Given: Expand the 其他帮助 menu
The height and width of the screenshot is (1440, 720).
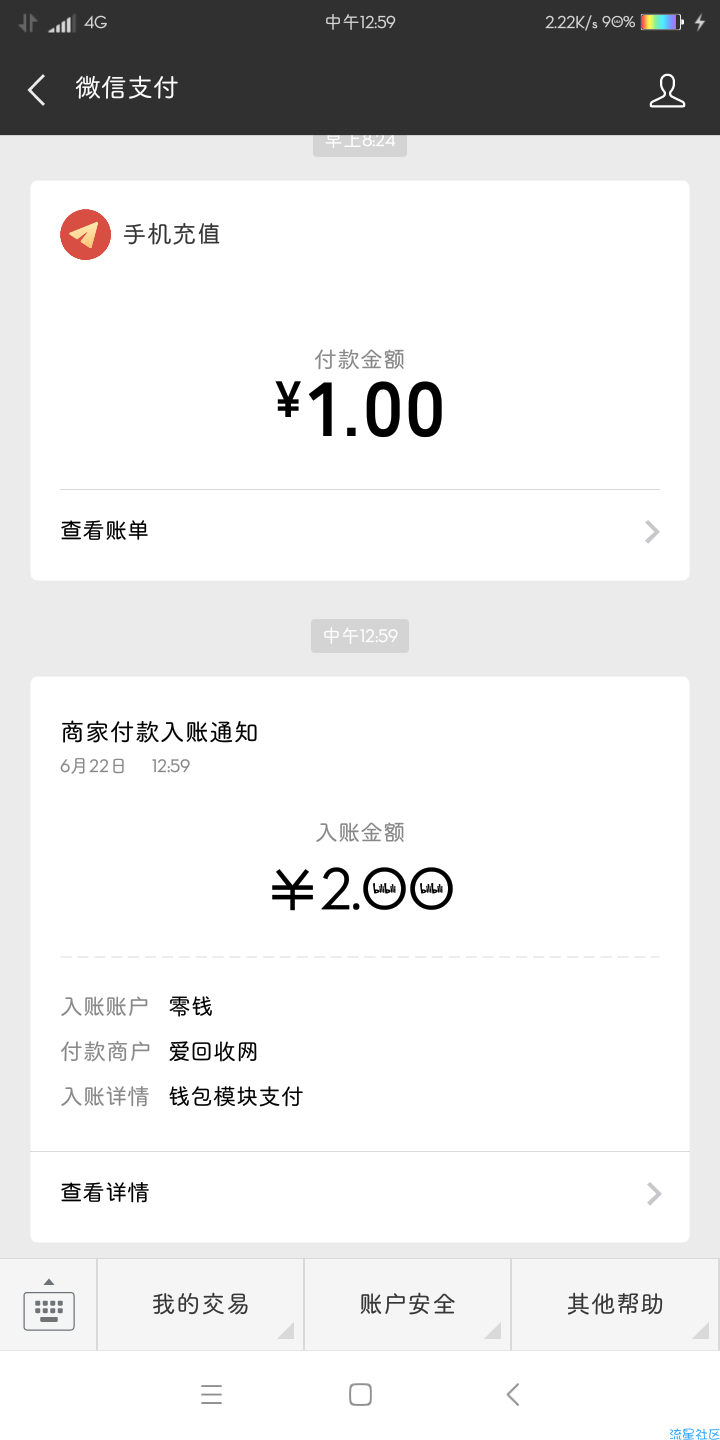Looking at the screenshot, I should [x=615, y=1305].
